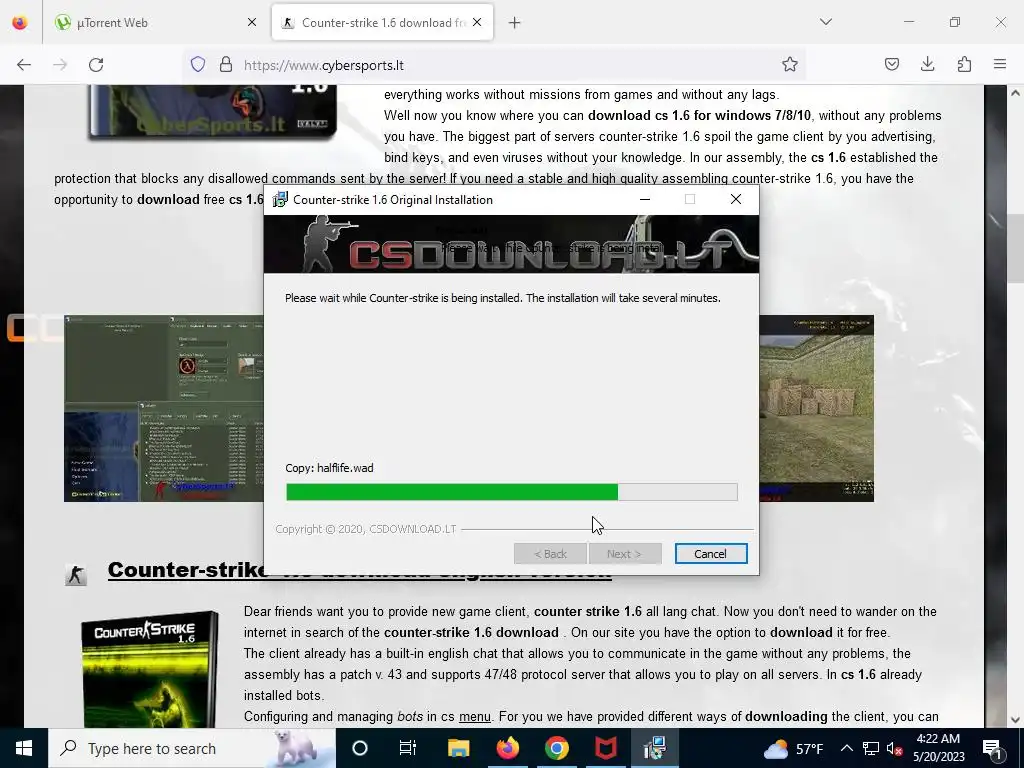Open the Windows Start menu
The width and height of the screenshot is (1024, 768).
point(24,748)
